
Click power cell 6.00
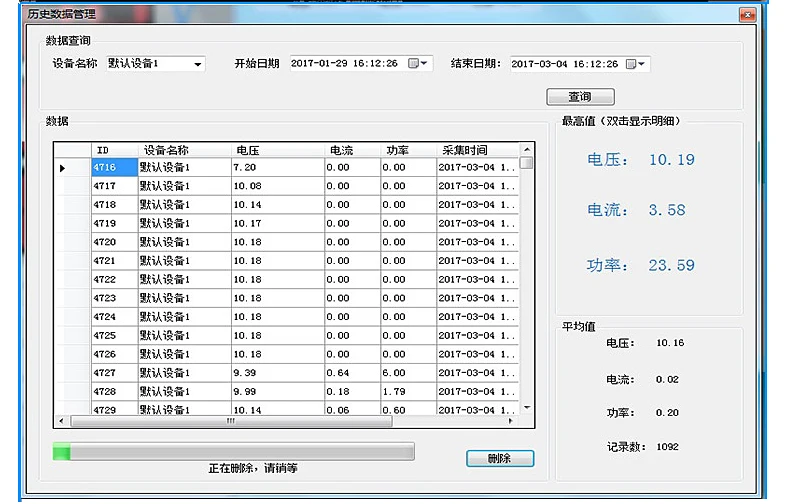[408, 372]
